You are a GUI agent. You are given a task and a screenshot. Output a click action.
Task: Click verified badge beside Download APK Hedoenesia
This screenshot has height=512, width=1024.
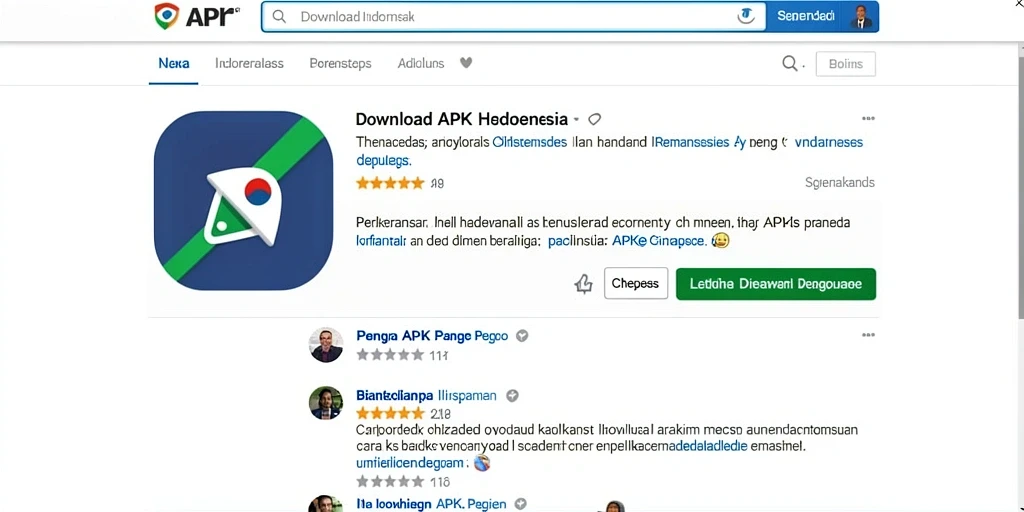(594, 120)
